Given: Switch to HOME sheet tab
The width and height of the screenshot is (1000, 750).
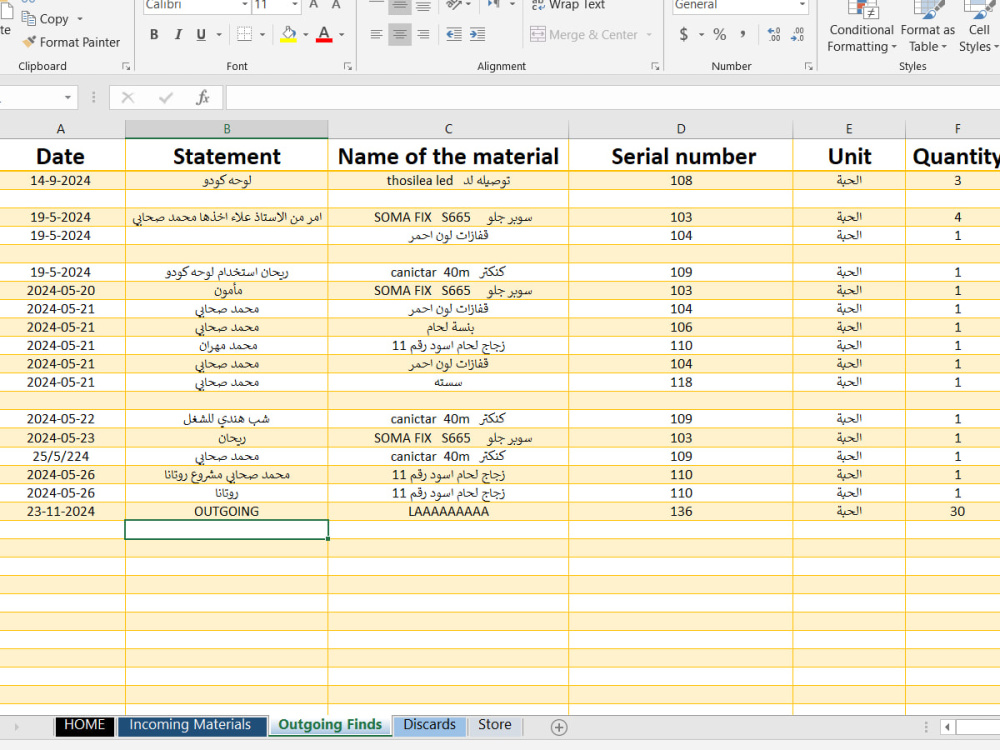Looking at the screenshot, I should tap(85, 725).
